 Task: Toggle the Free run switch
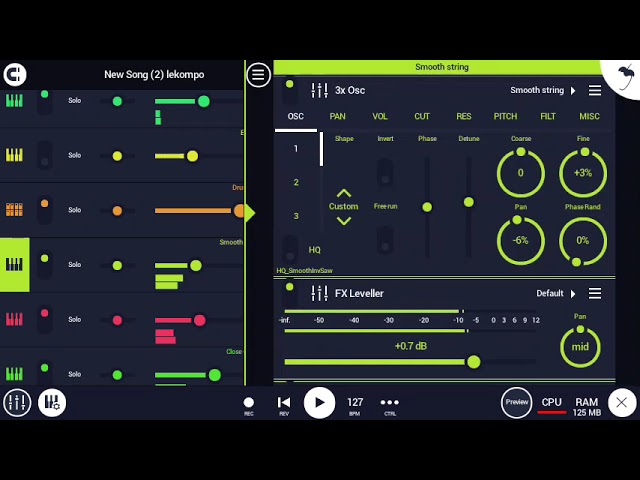[x=385, y=240]
